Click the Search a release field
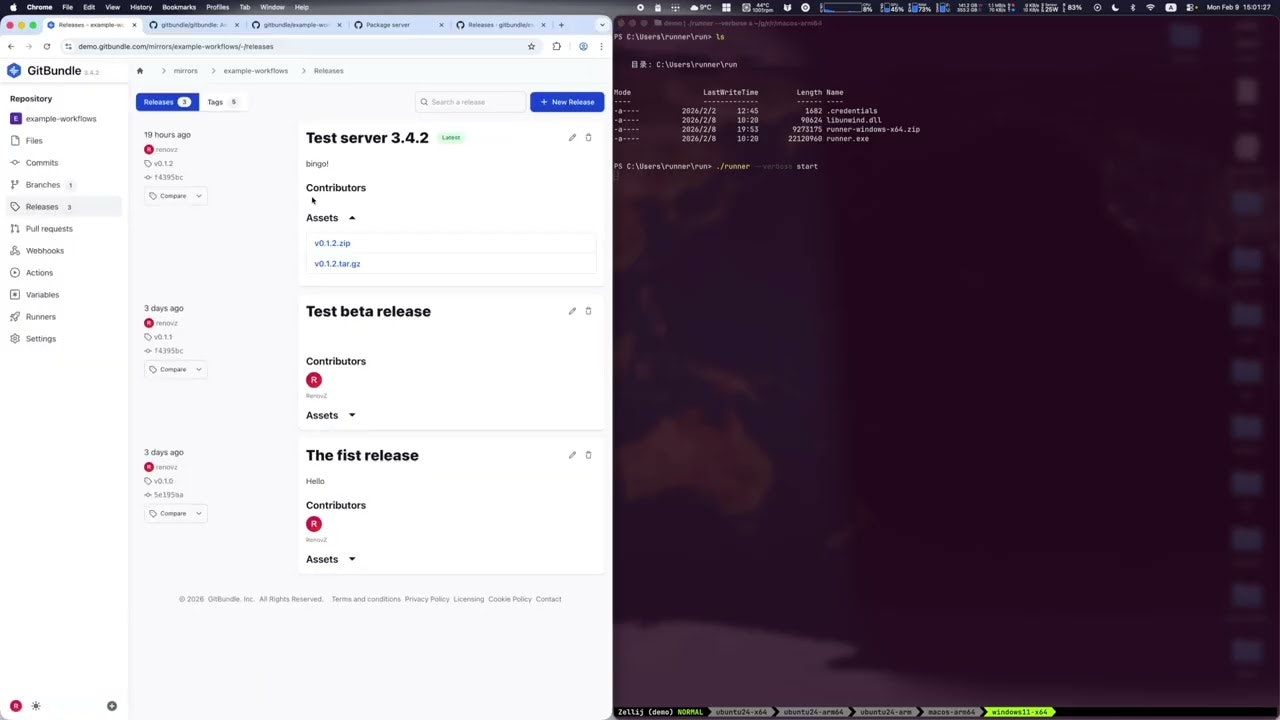 [470, 102]
